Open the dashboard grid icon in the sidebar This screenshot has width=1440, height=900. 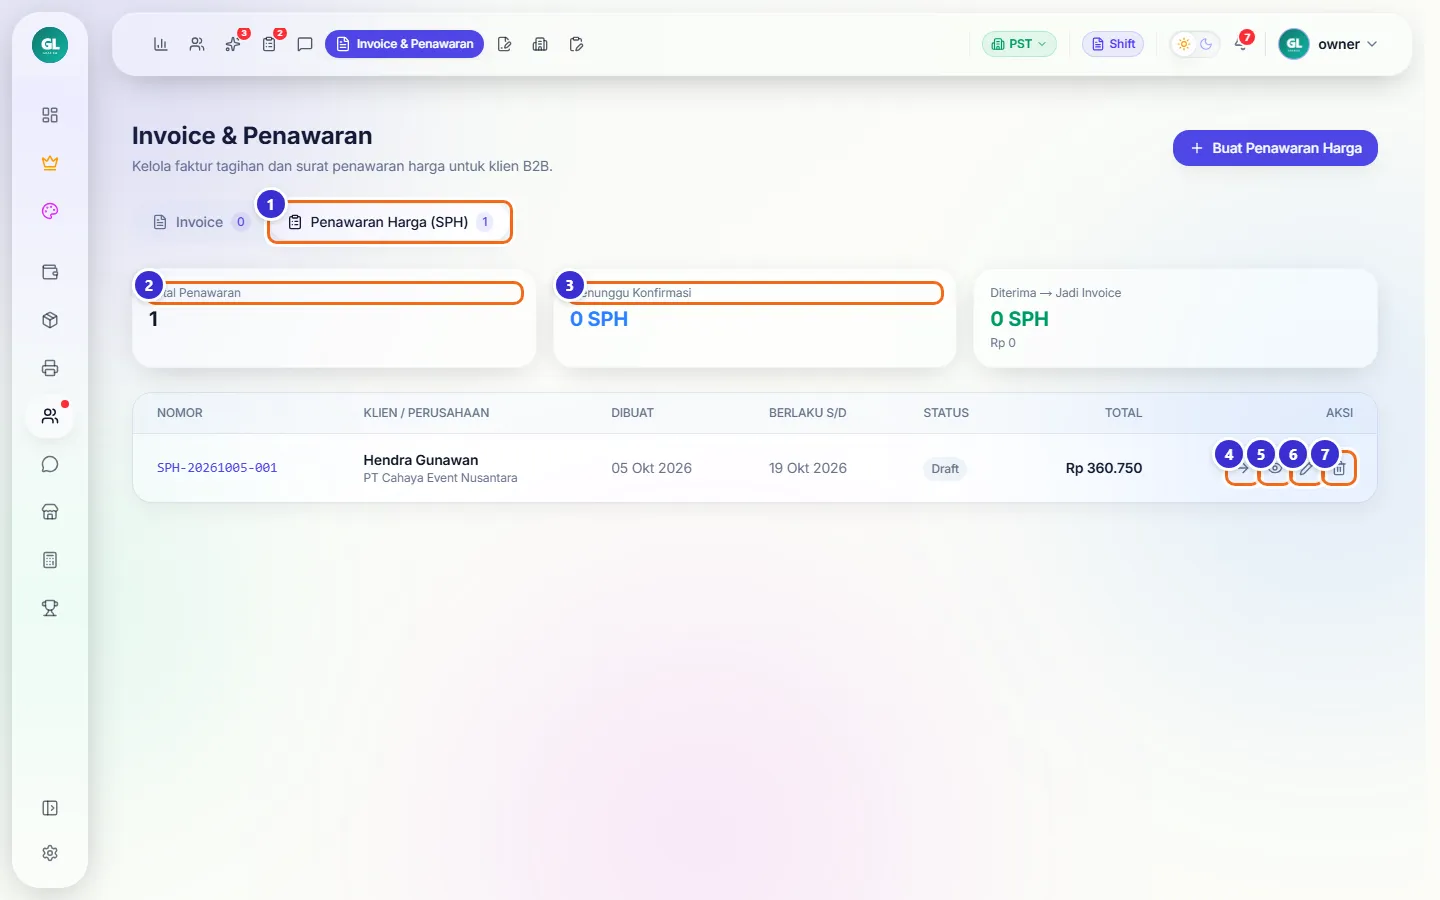click(50, 115)
